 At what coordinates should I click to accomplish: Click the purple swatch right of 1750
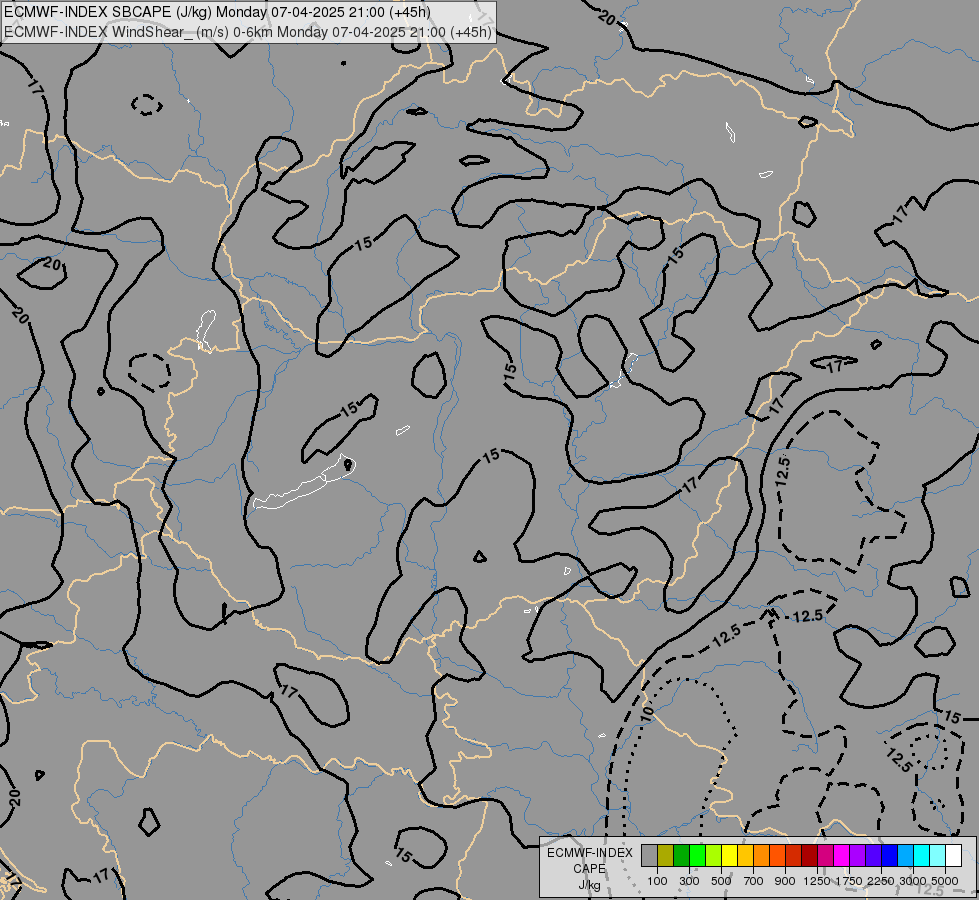click(858, 856)
